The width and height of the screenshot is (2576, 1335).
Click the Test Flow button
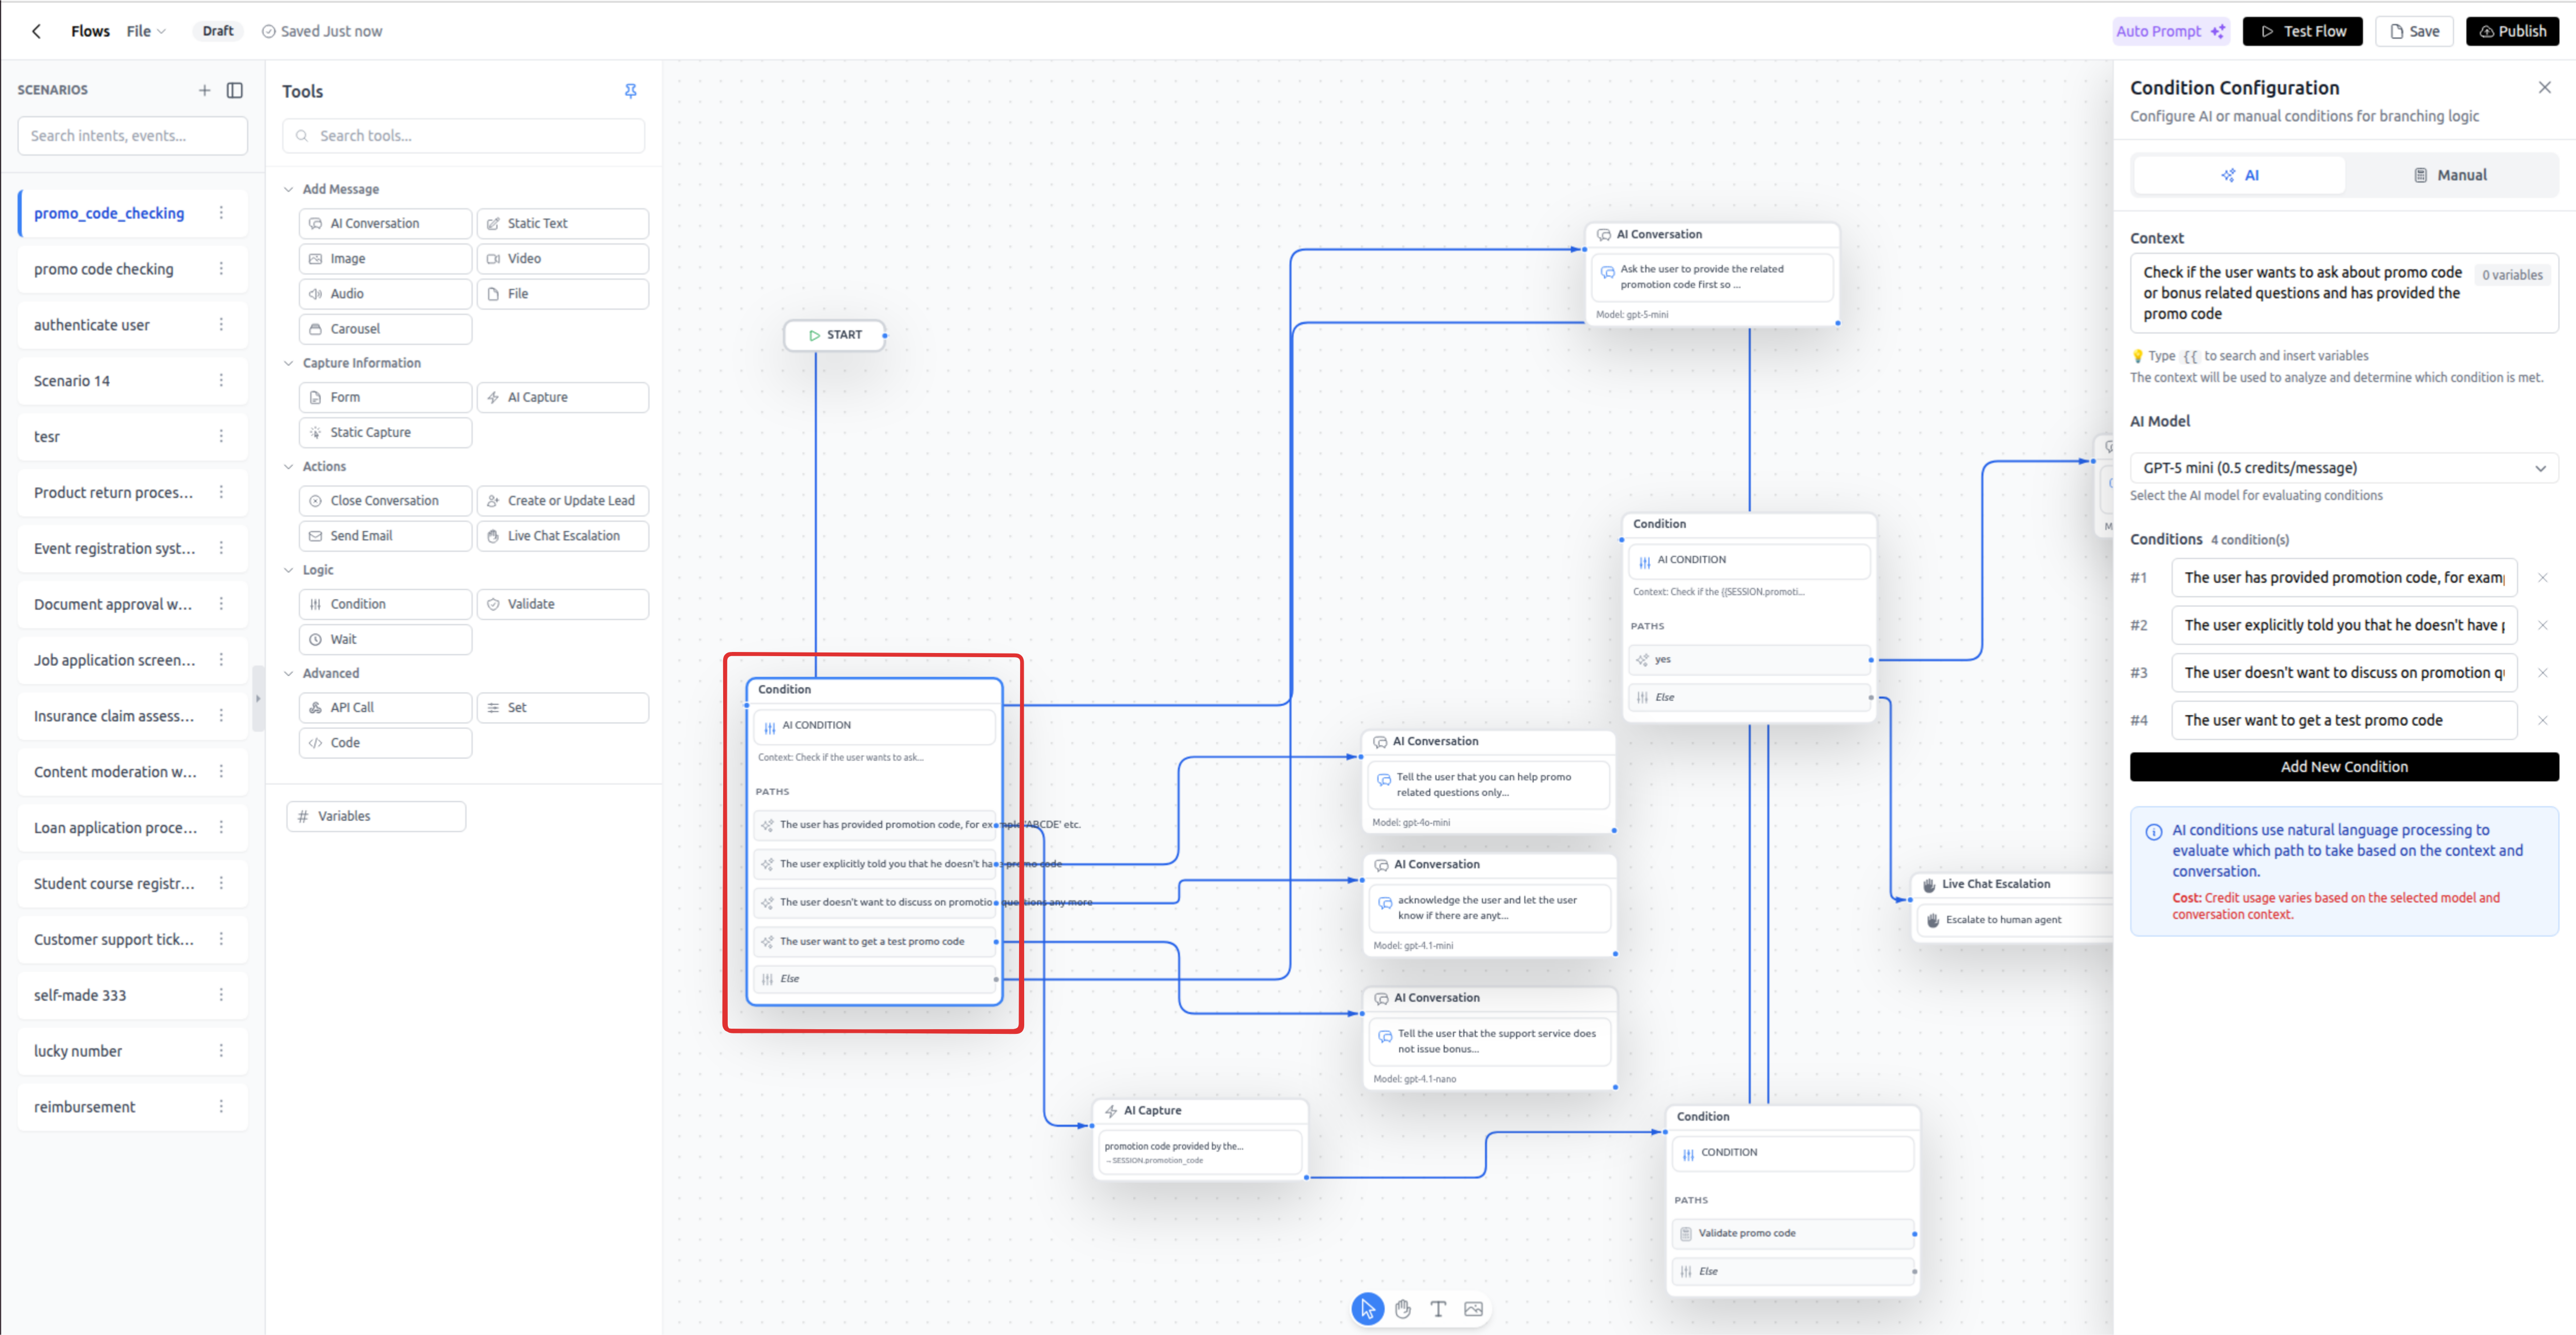point(2301,31)
